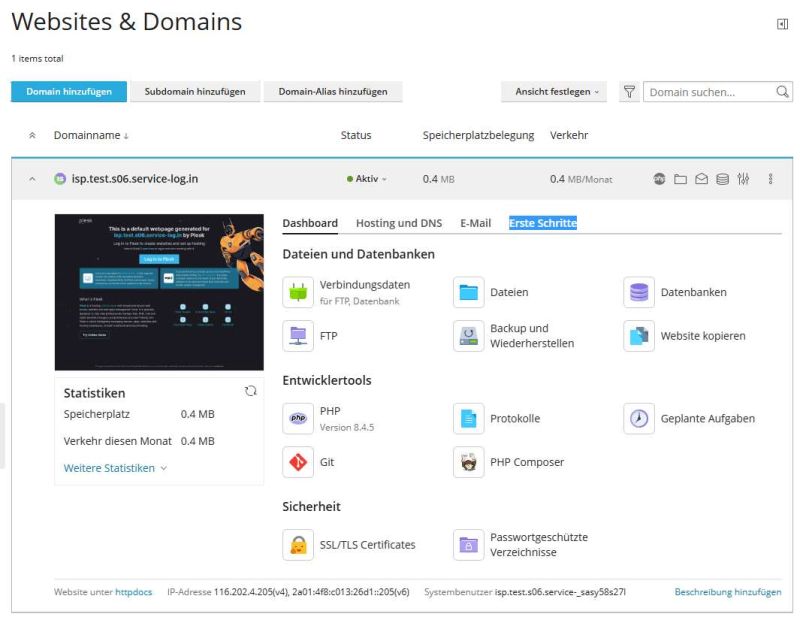
Task: Click the 'Entwicklertools' section heading
Action: (327, 381)
